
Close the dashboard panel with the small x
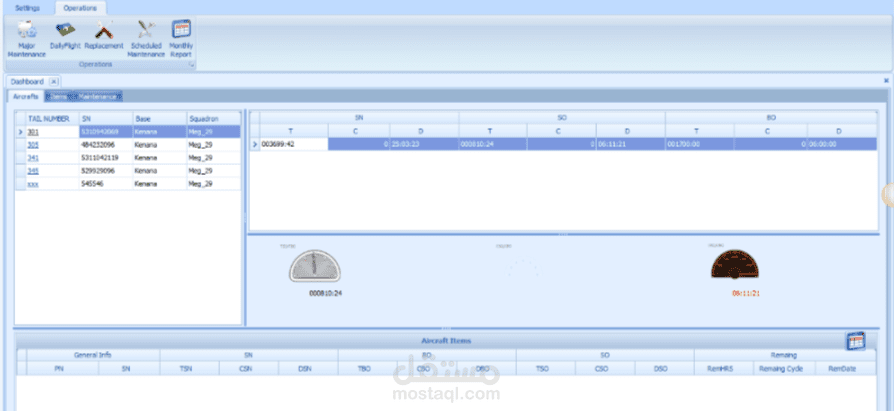[886, 81]
